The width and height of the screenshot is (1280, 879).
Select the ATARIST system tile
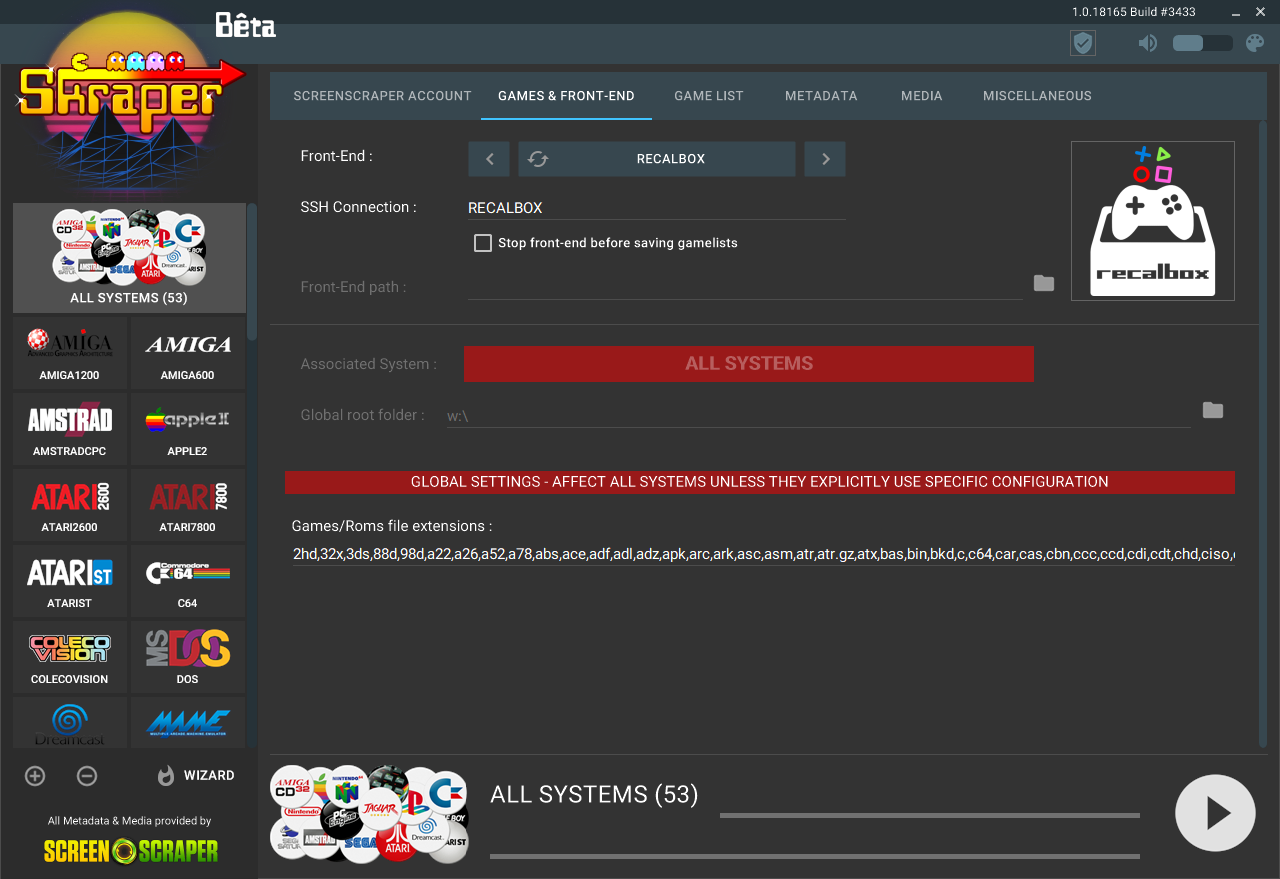70,582
